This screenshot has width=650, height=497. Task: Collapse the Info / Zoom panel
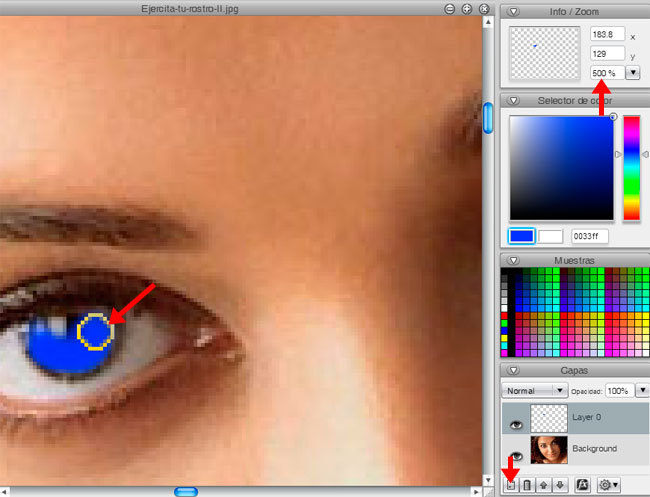click(513, 12)
